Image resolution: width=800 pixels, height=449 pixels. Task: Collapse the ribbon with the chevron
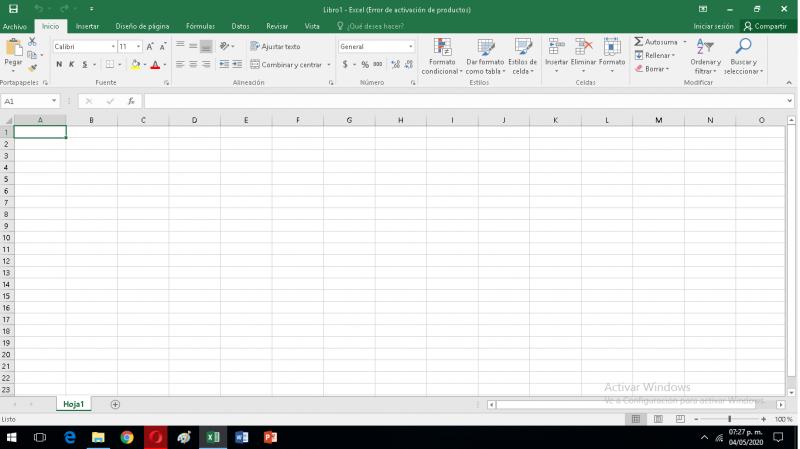point(789,83)
